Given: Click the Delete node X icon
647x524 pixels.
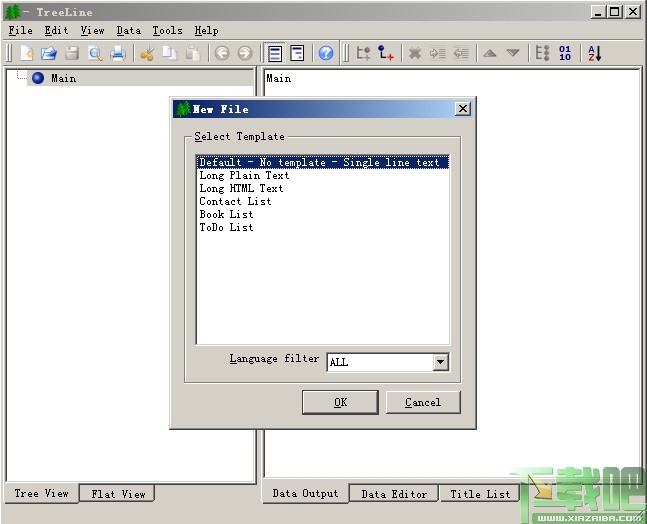Looking at the screenshot, I should 415,53.
